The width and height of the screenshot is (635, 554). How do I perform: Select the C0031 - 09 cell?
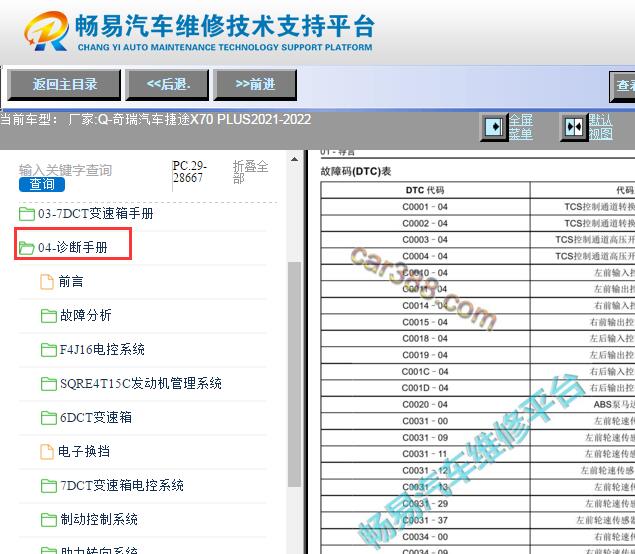[x=425, y=438]
